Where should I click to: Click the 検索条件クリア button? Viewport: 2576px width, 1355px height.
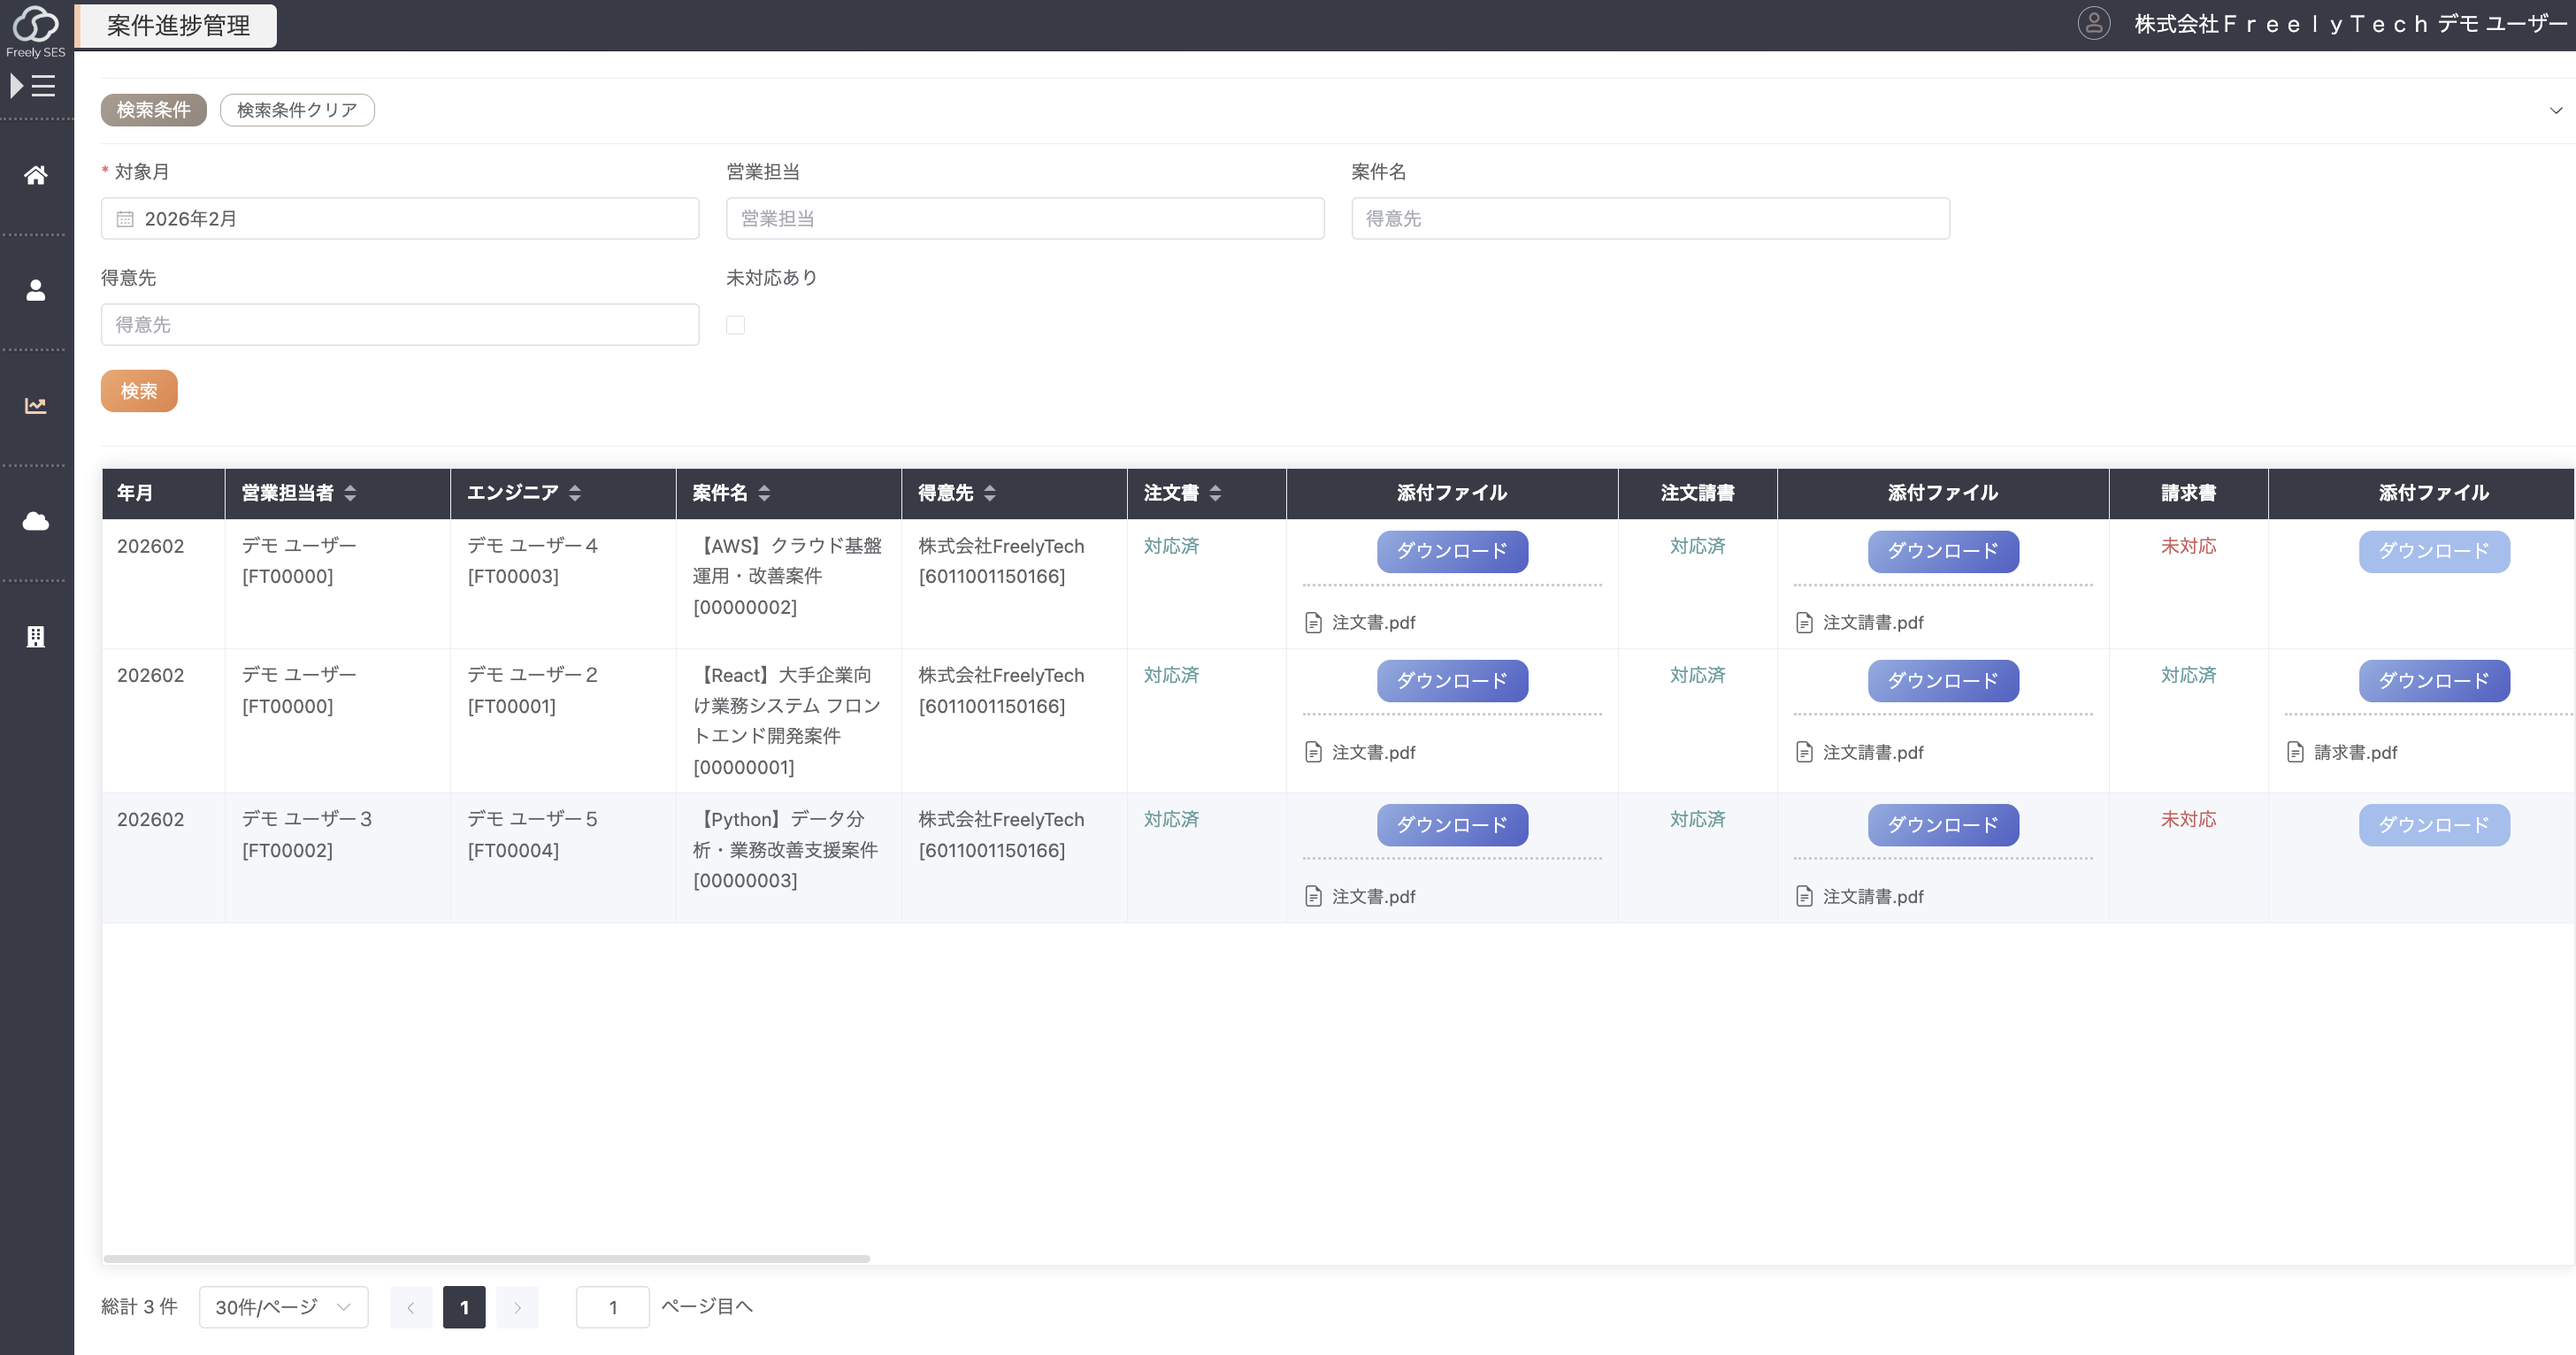click(x=297, y=110)
